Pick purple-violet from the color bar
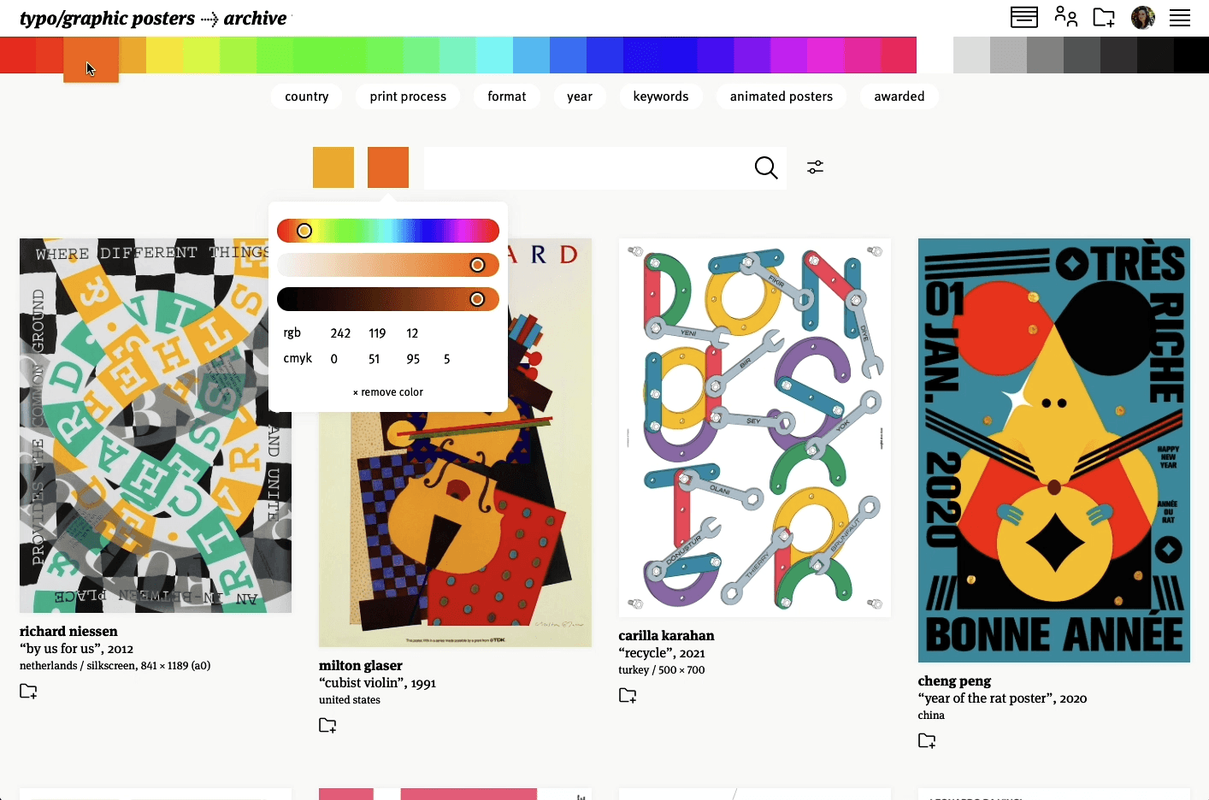The image size is (1209, 800). pos(751,55)
